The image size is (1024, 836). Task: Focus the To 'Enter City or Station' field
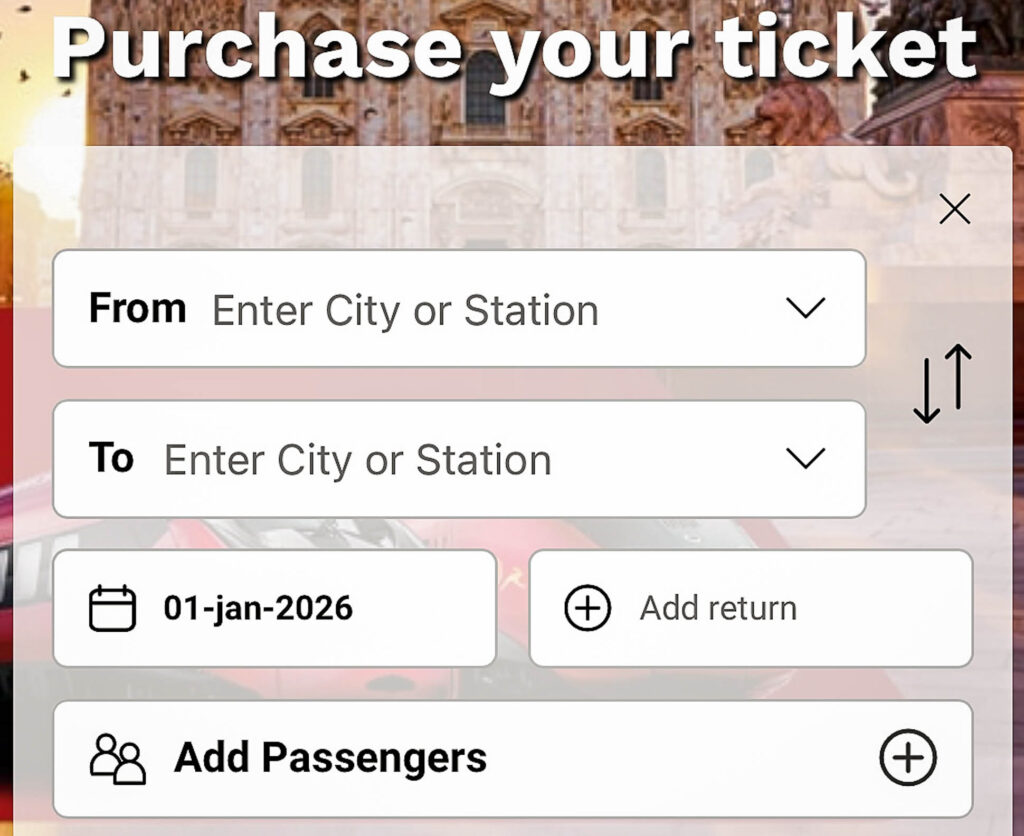click(x=358, y=461)
